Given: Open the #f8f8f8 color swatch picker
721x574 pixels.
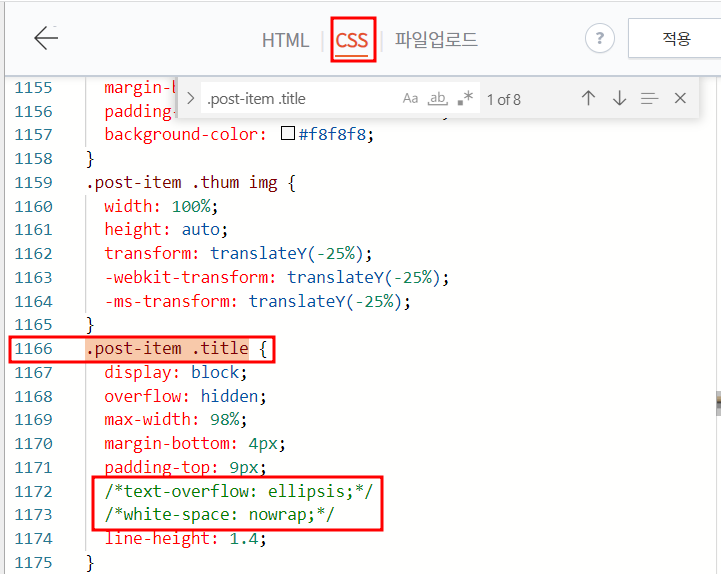Looking at the screenshot, I should click(x=288, y=133).
